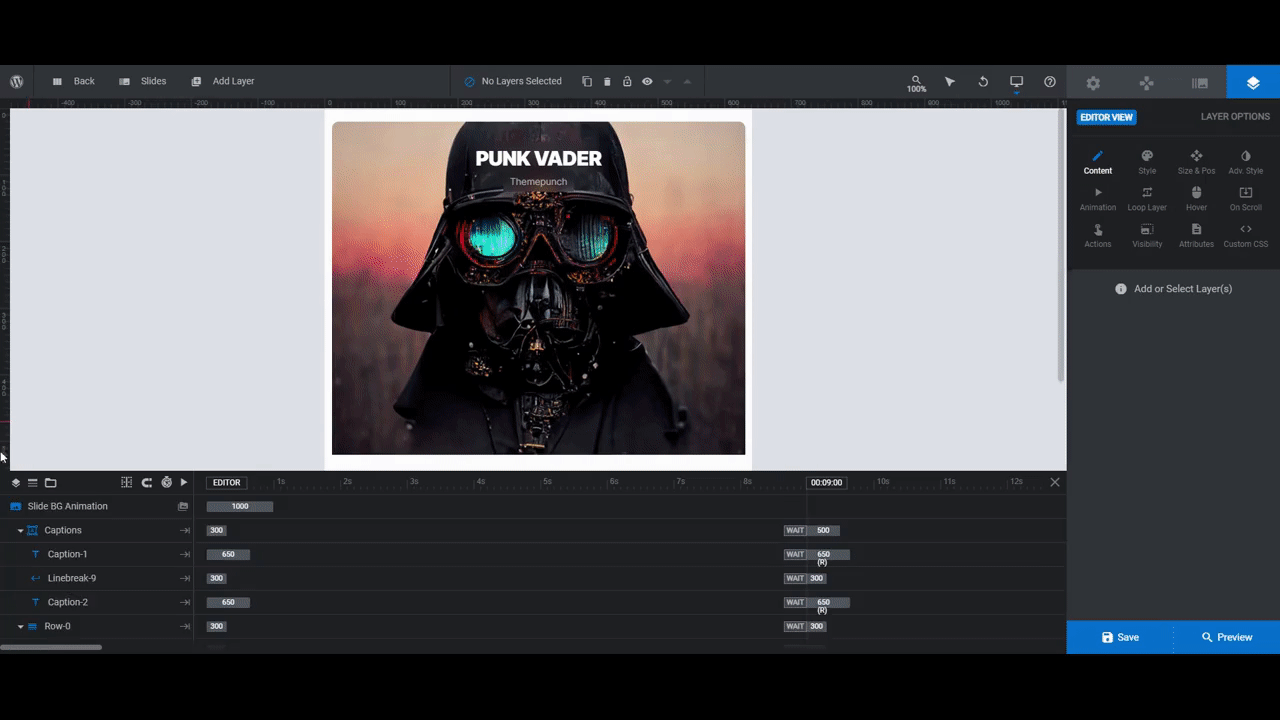
Task: Open the Animation layer option
Action: [x=1098, y=199]
